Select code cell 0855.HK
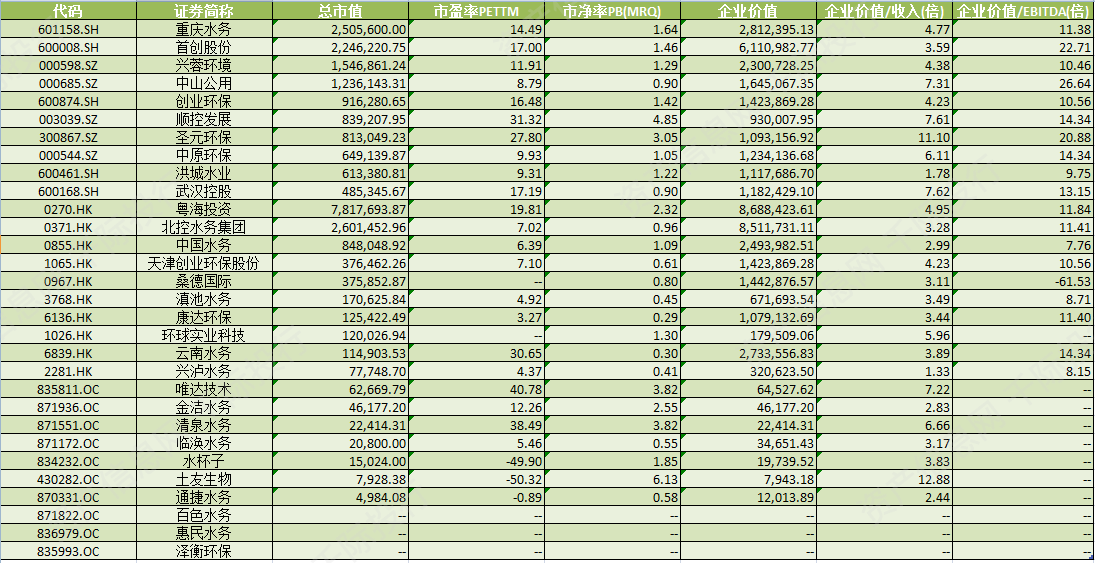This screenshot has width=1095, height=563. coord(68,245)
